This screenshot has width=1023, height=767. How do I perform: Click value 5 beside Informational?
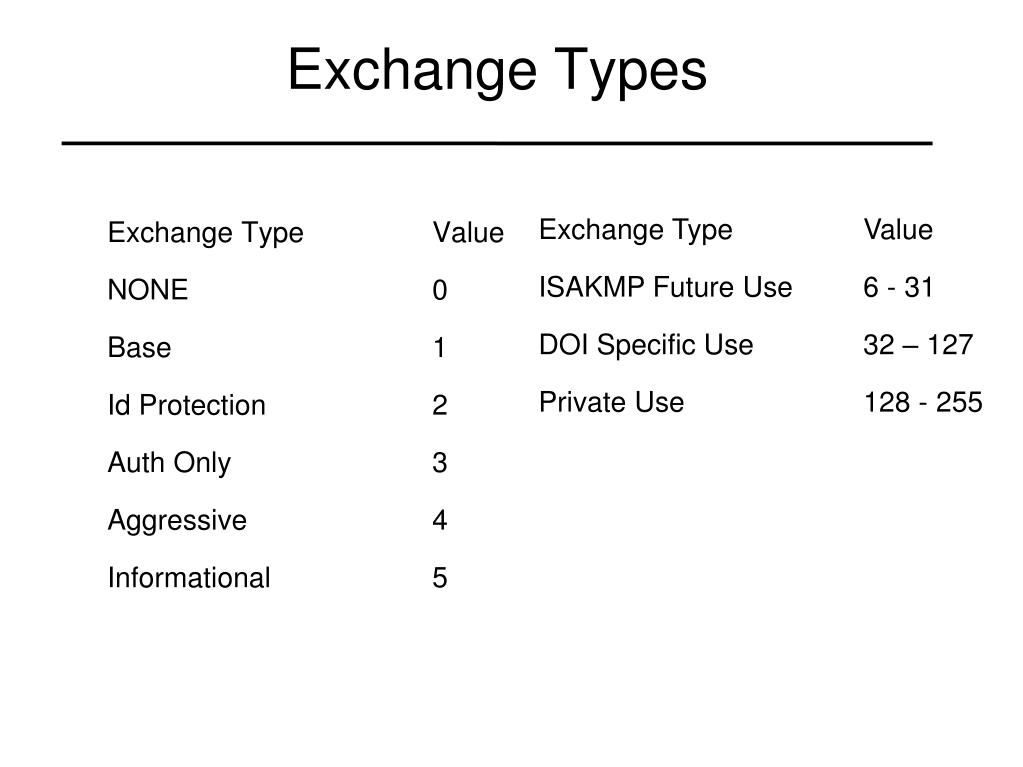[x=440, y=578]
